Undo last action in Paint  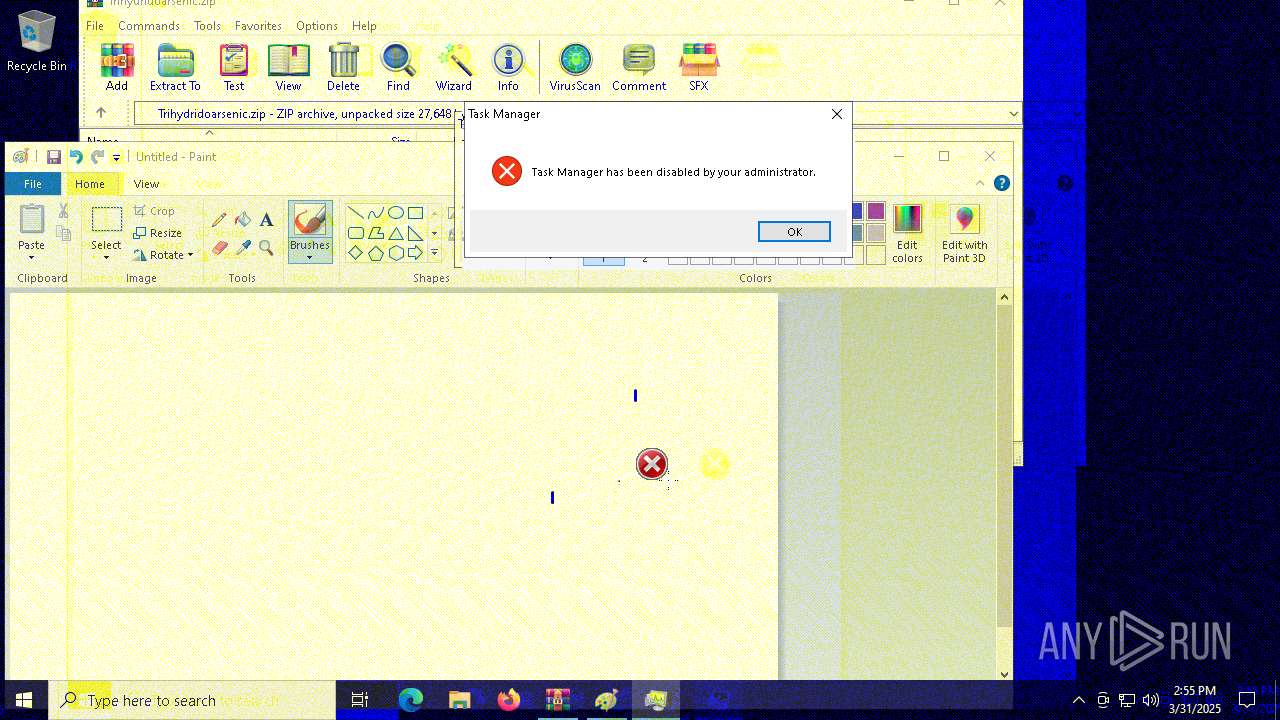76,157
